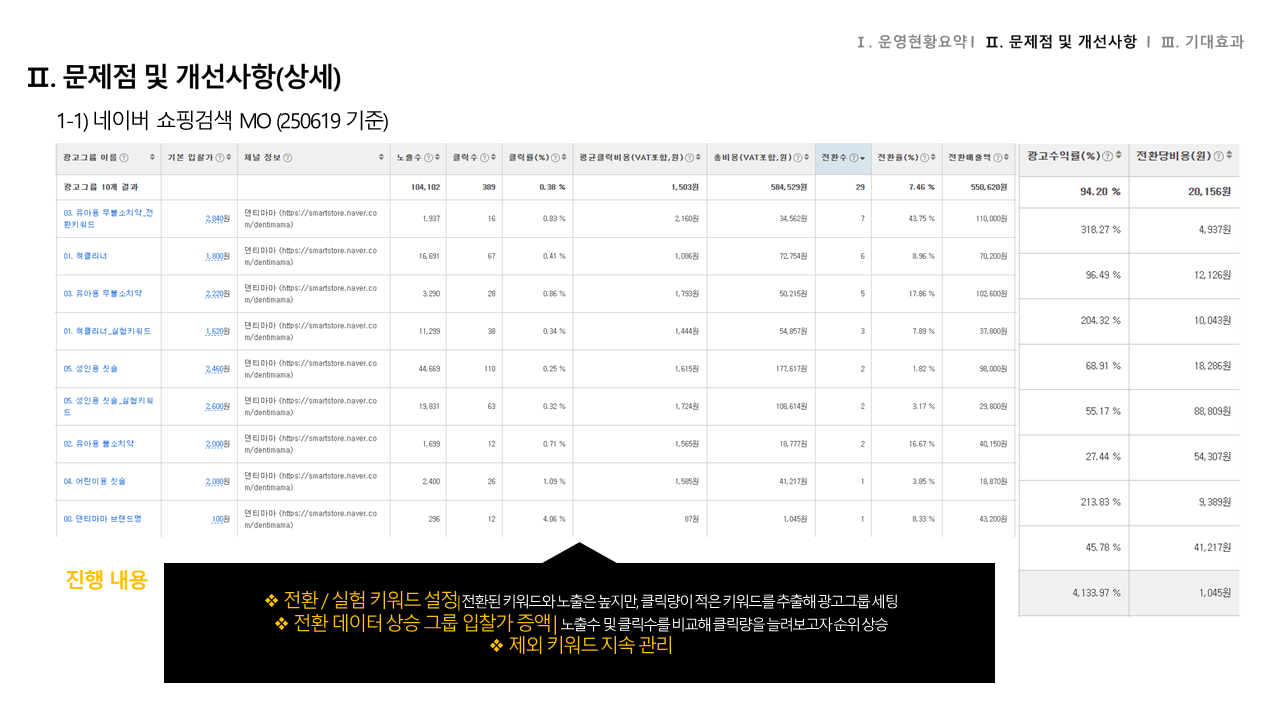Image resolution: width=1280 pixels, height=720 pixels.
Task: Sort by the 클릭수 column arrows
Action: pos(493,157)
